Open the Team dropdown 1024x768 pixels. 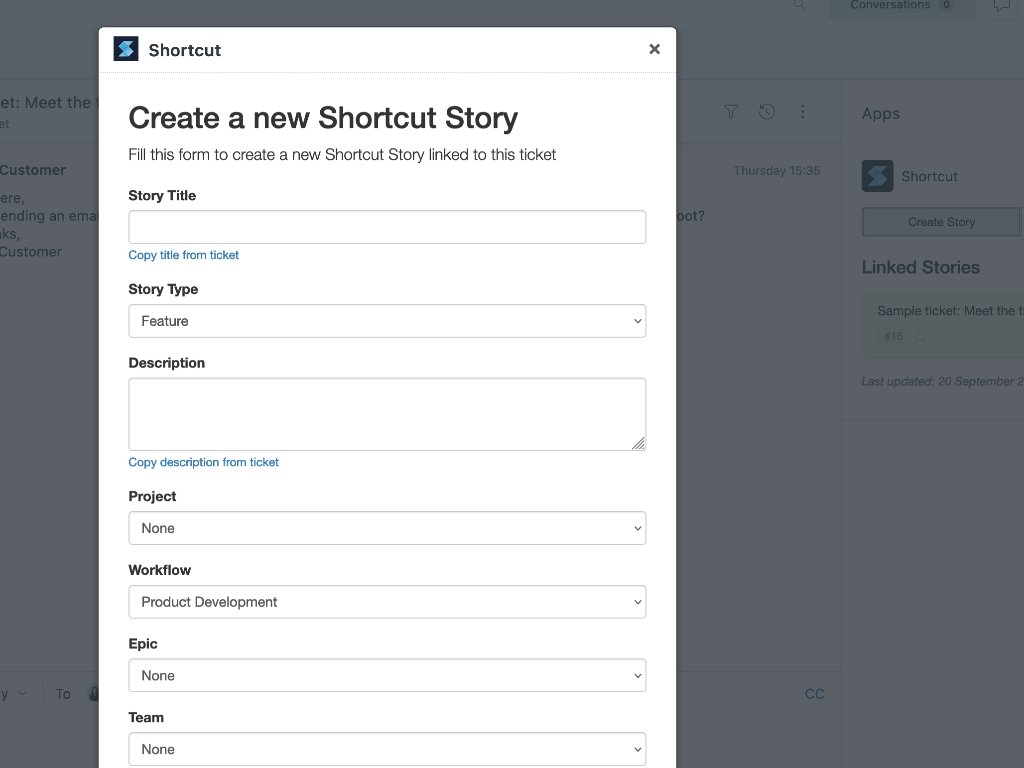[x=387, y=749]
